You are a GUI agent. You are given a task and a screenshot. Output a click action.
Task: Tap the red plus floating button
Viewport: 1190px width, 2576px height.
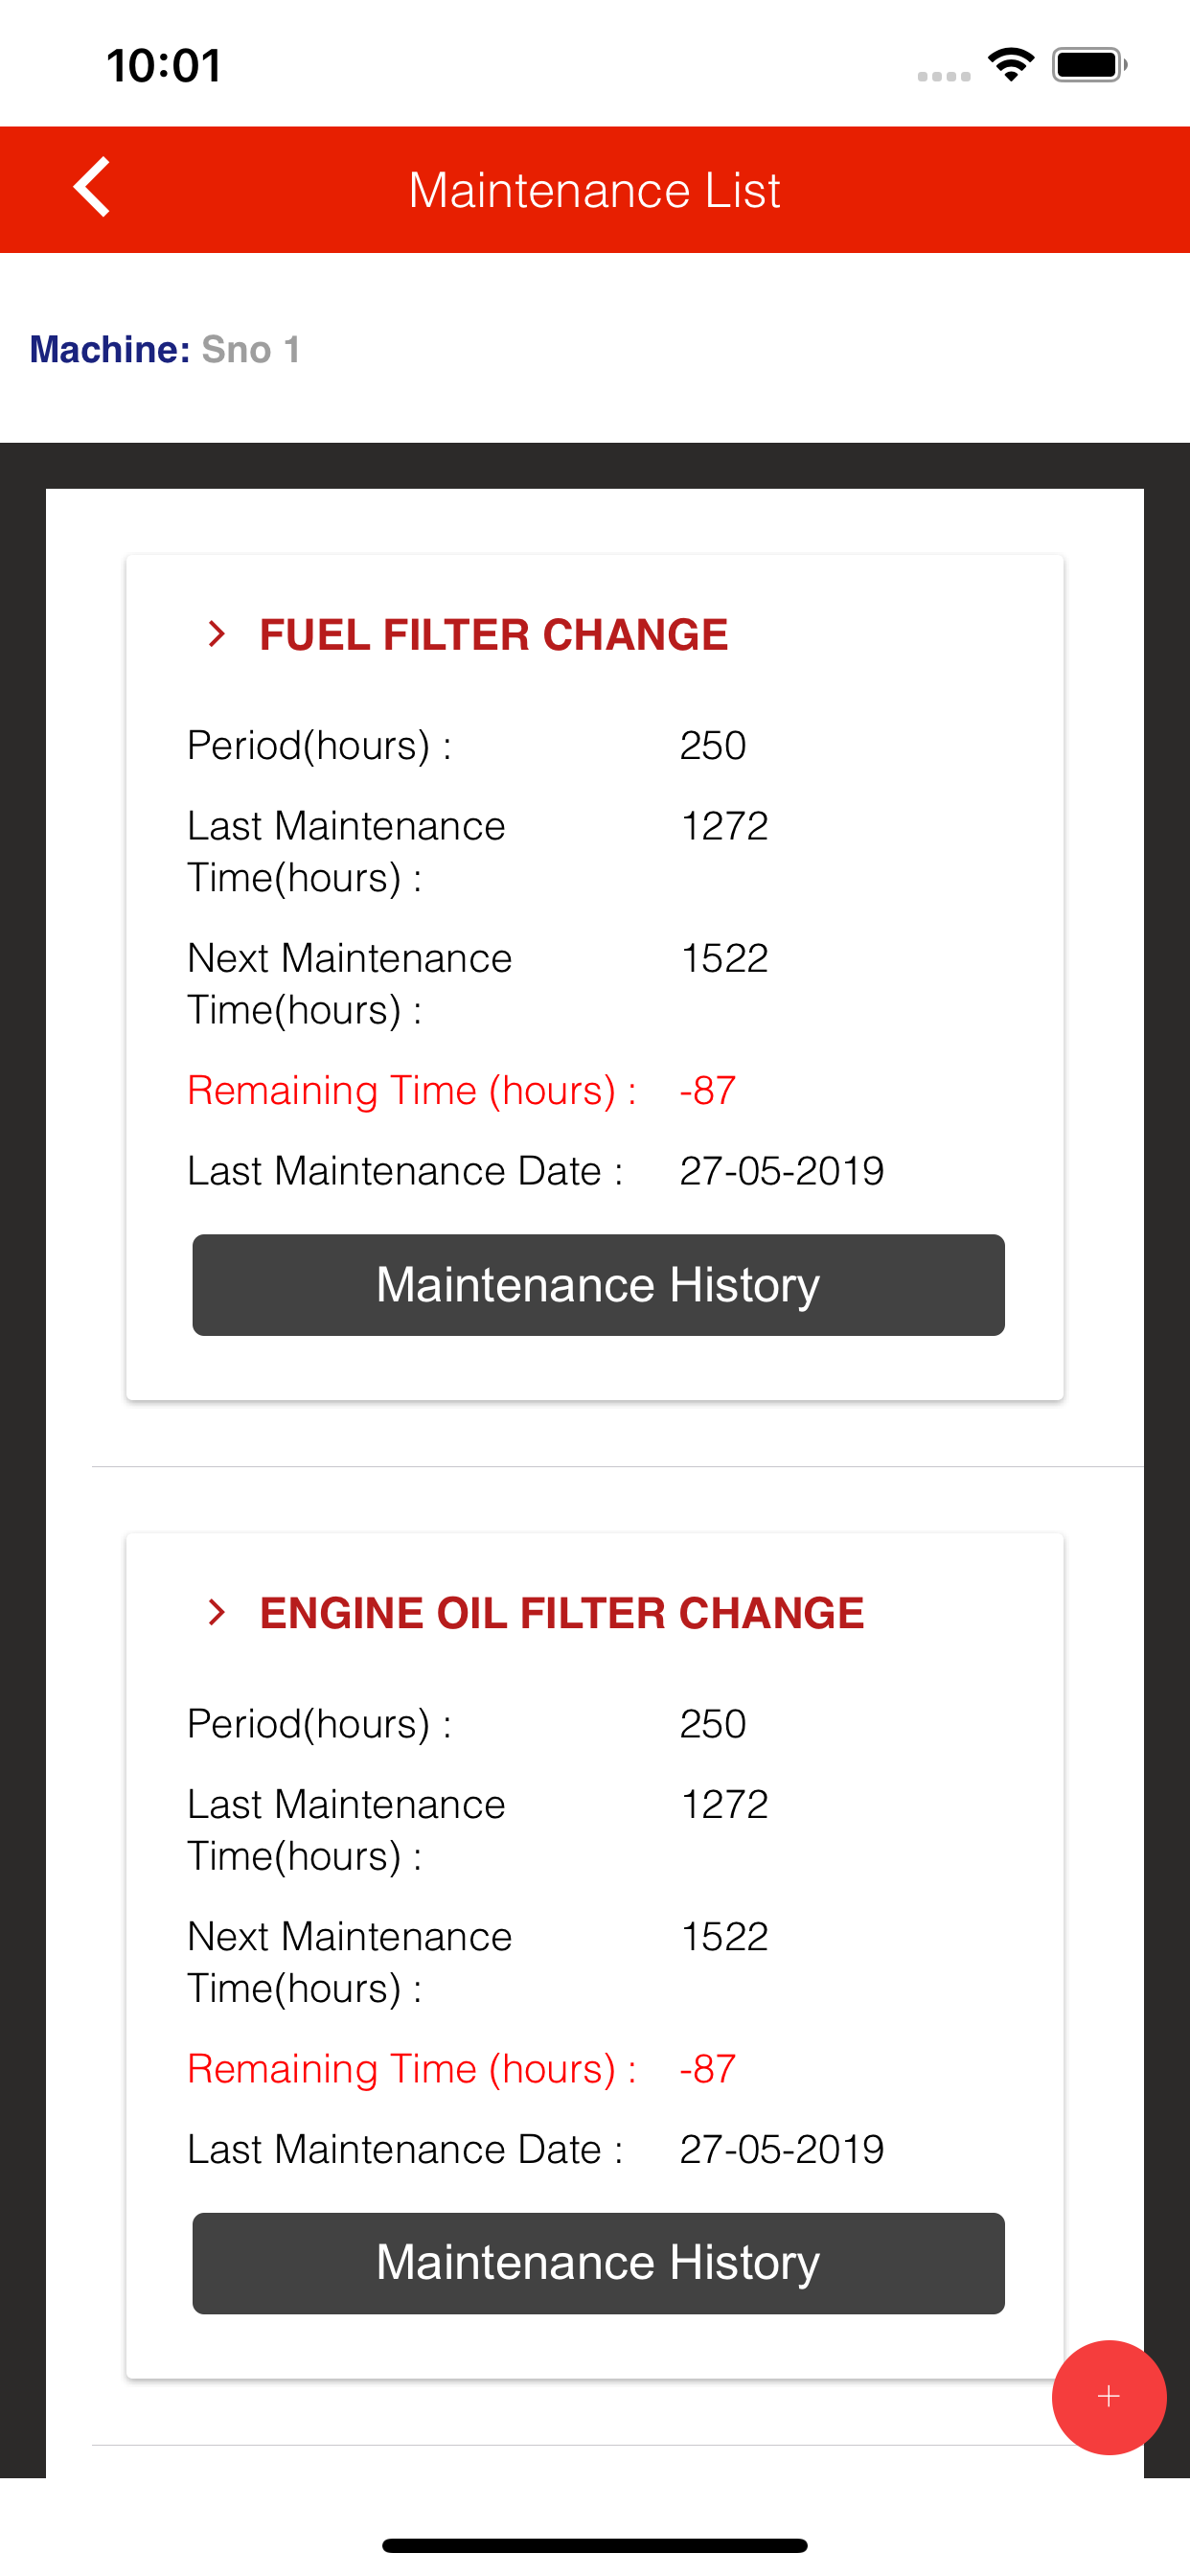coord(1109,2397)
